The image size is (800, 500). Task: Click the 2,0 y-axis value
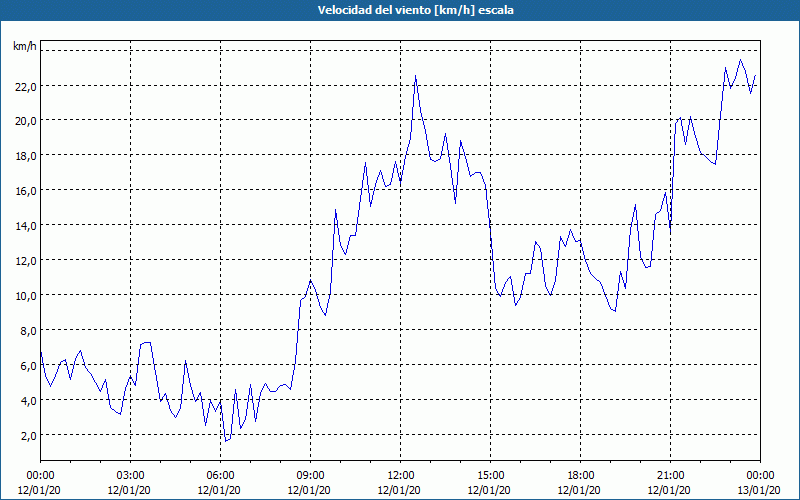click(x=28, y=437)
